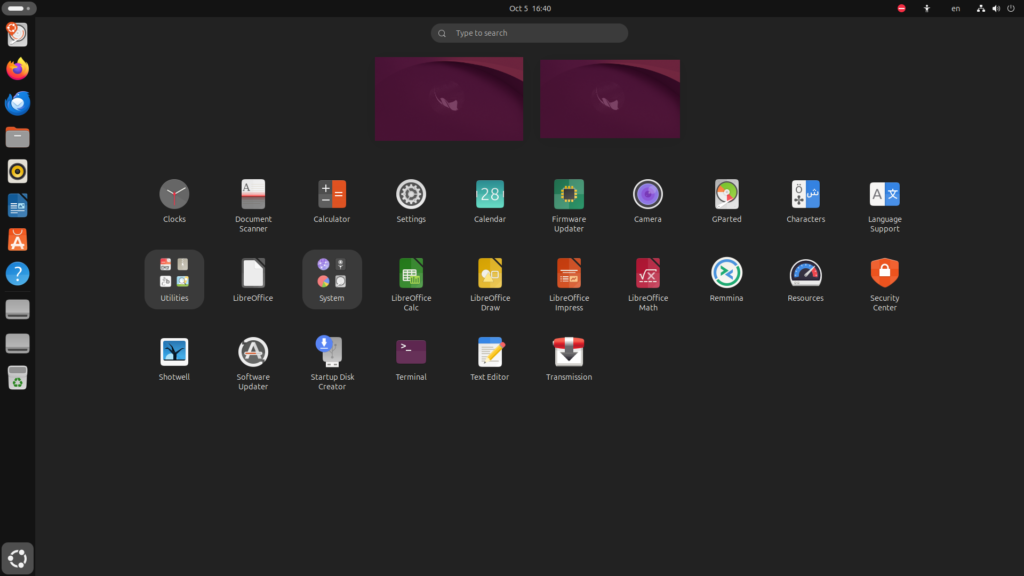Screen dimensions: 1024x576
Task: Open App Center from the dock
Action: point(18,240)
